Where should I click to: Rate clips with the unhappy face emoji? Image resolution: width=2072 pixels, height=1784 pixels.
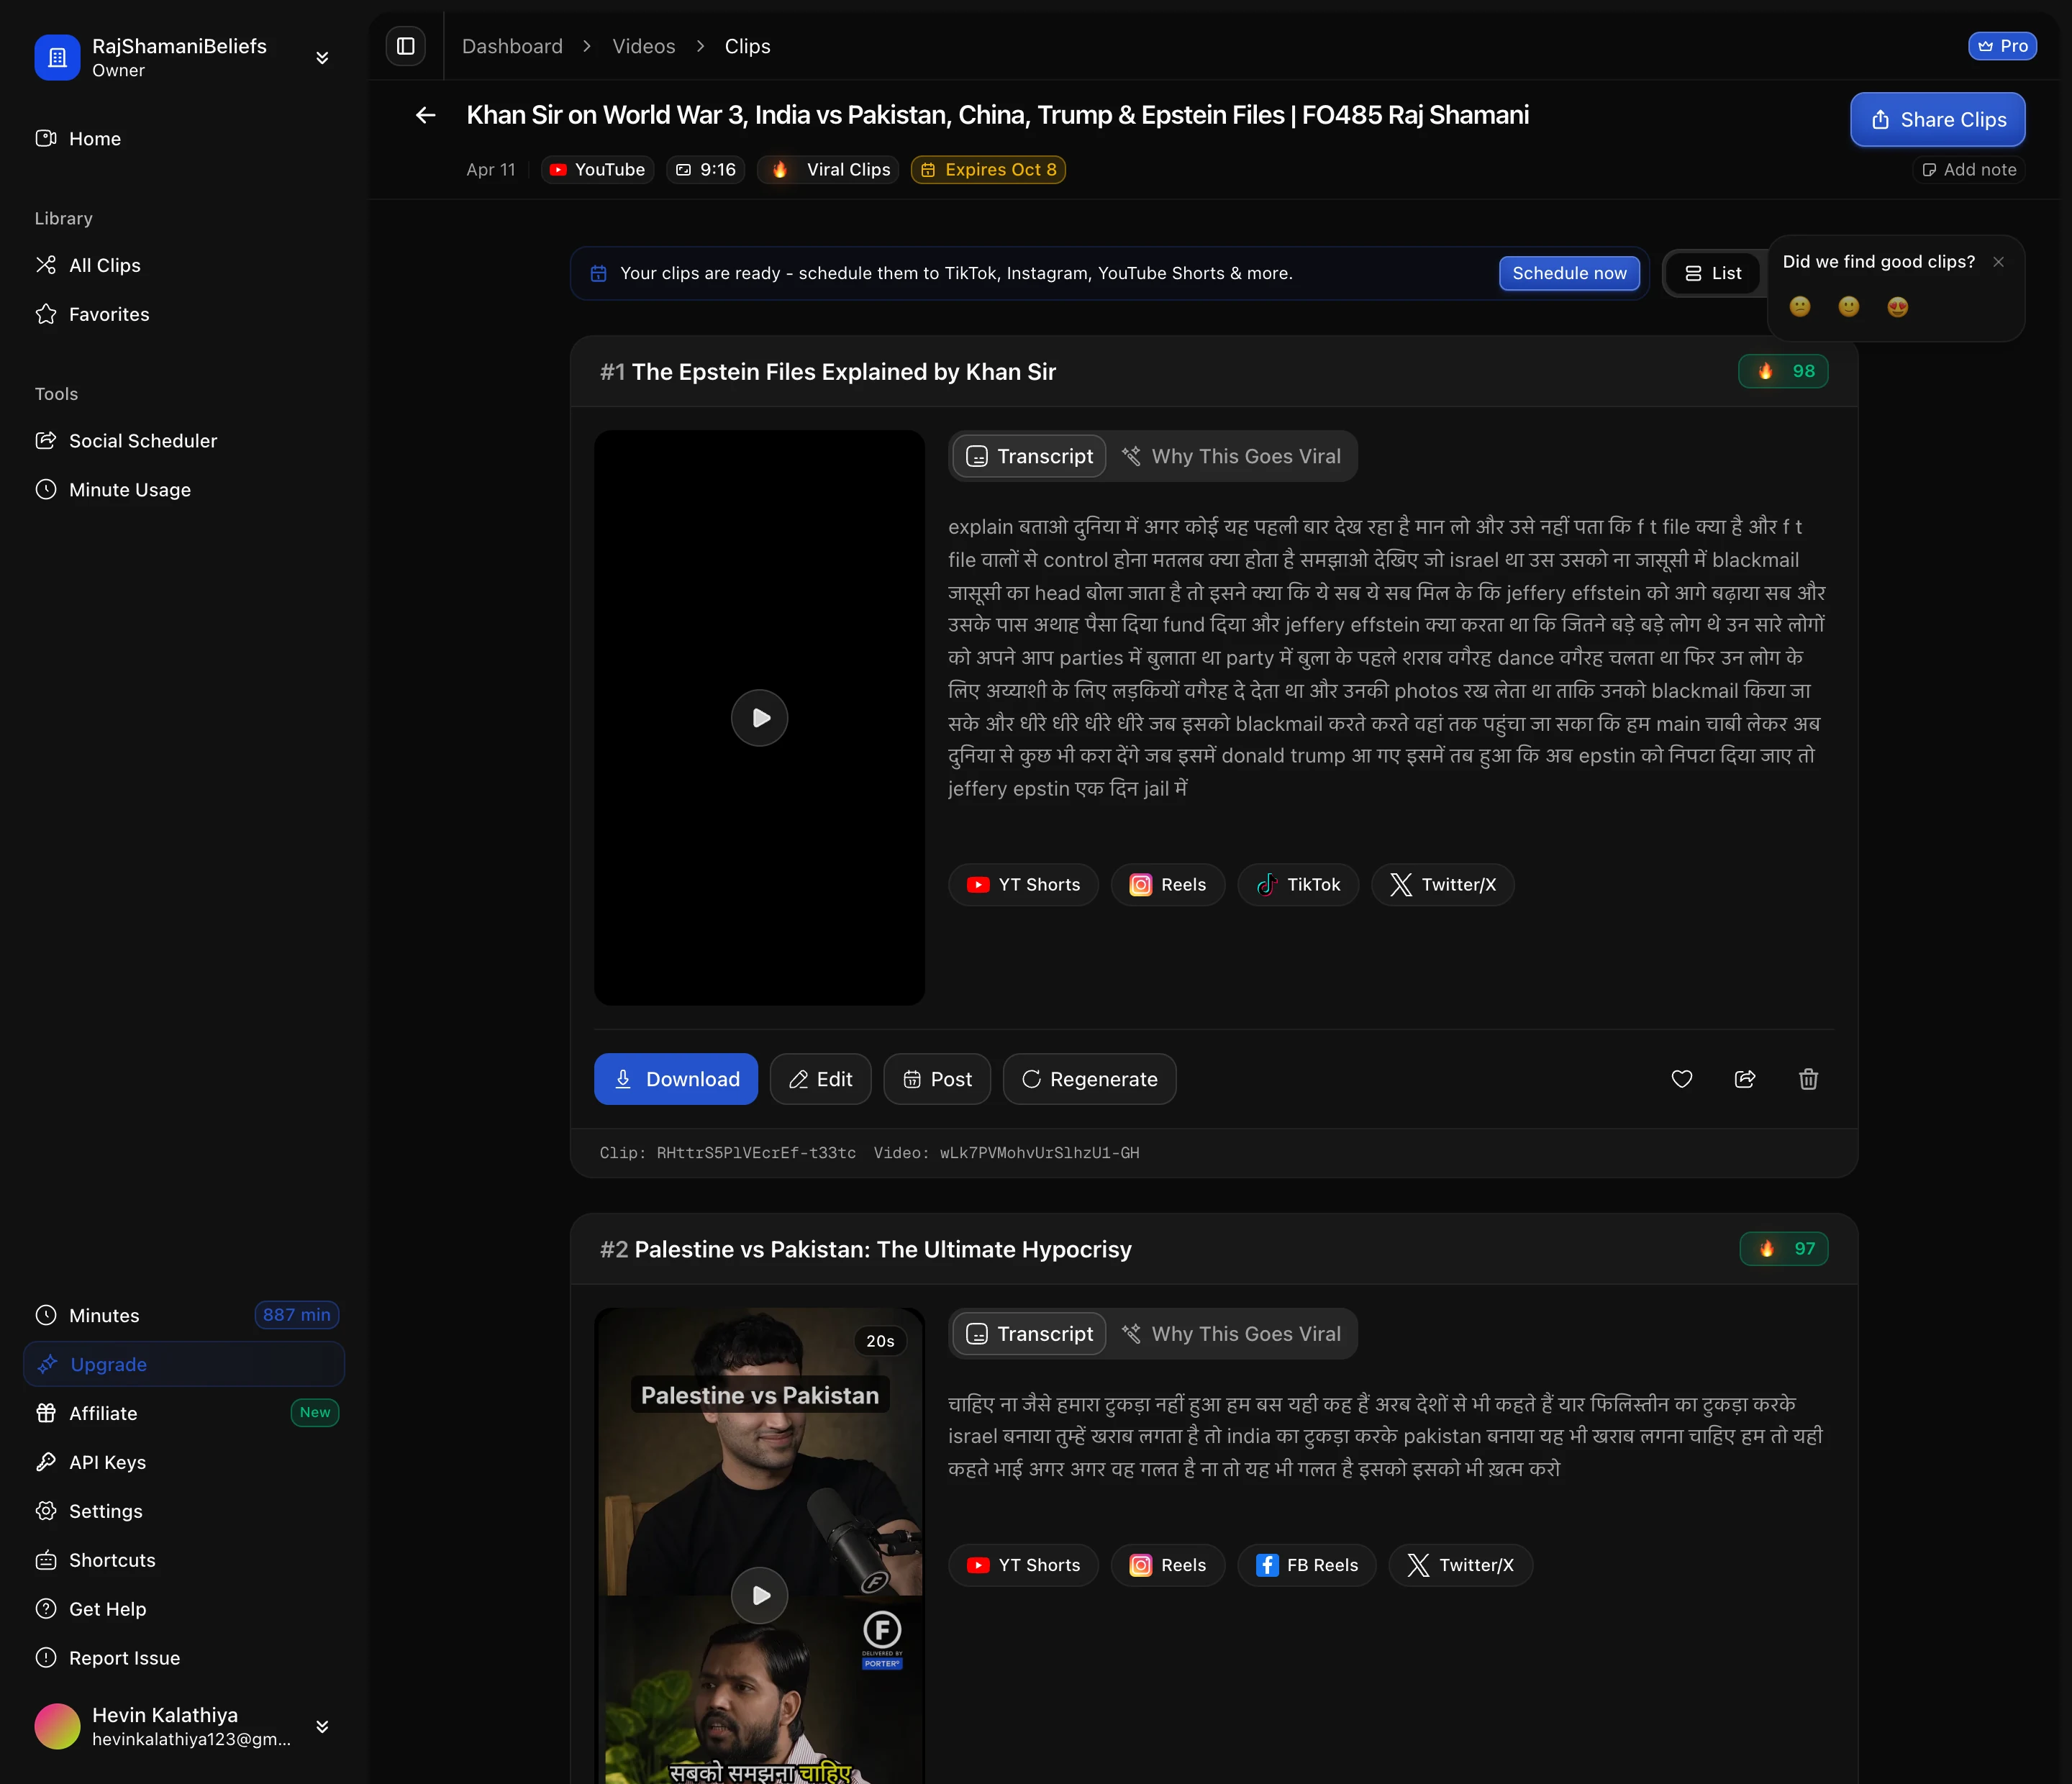[1799, 307]
